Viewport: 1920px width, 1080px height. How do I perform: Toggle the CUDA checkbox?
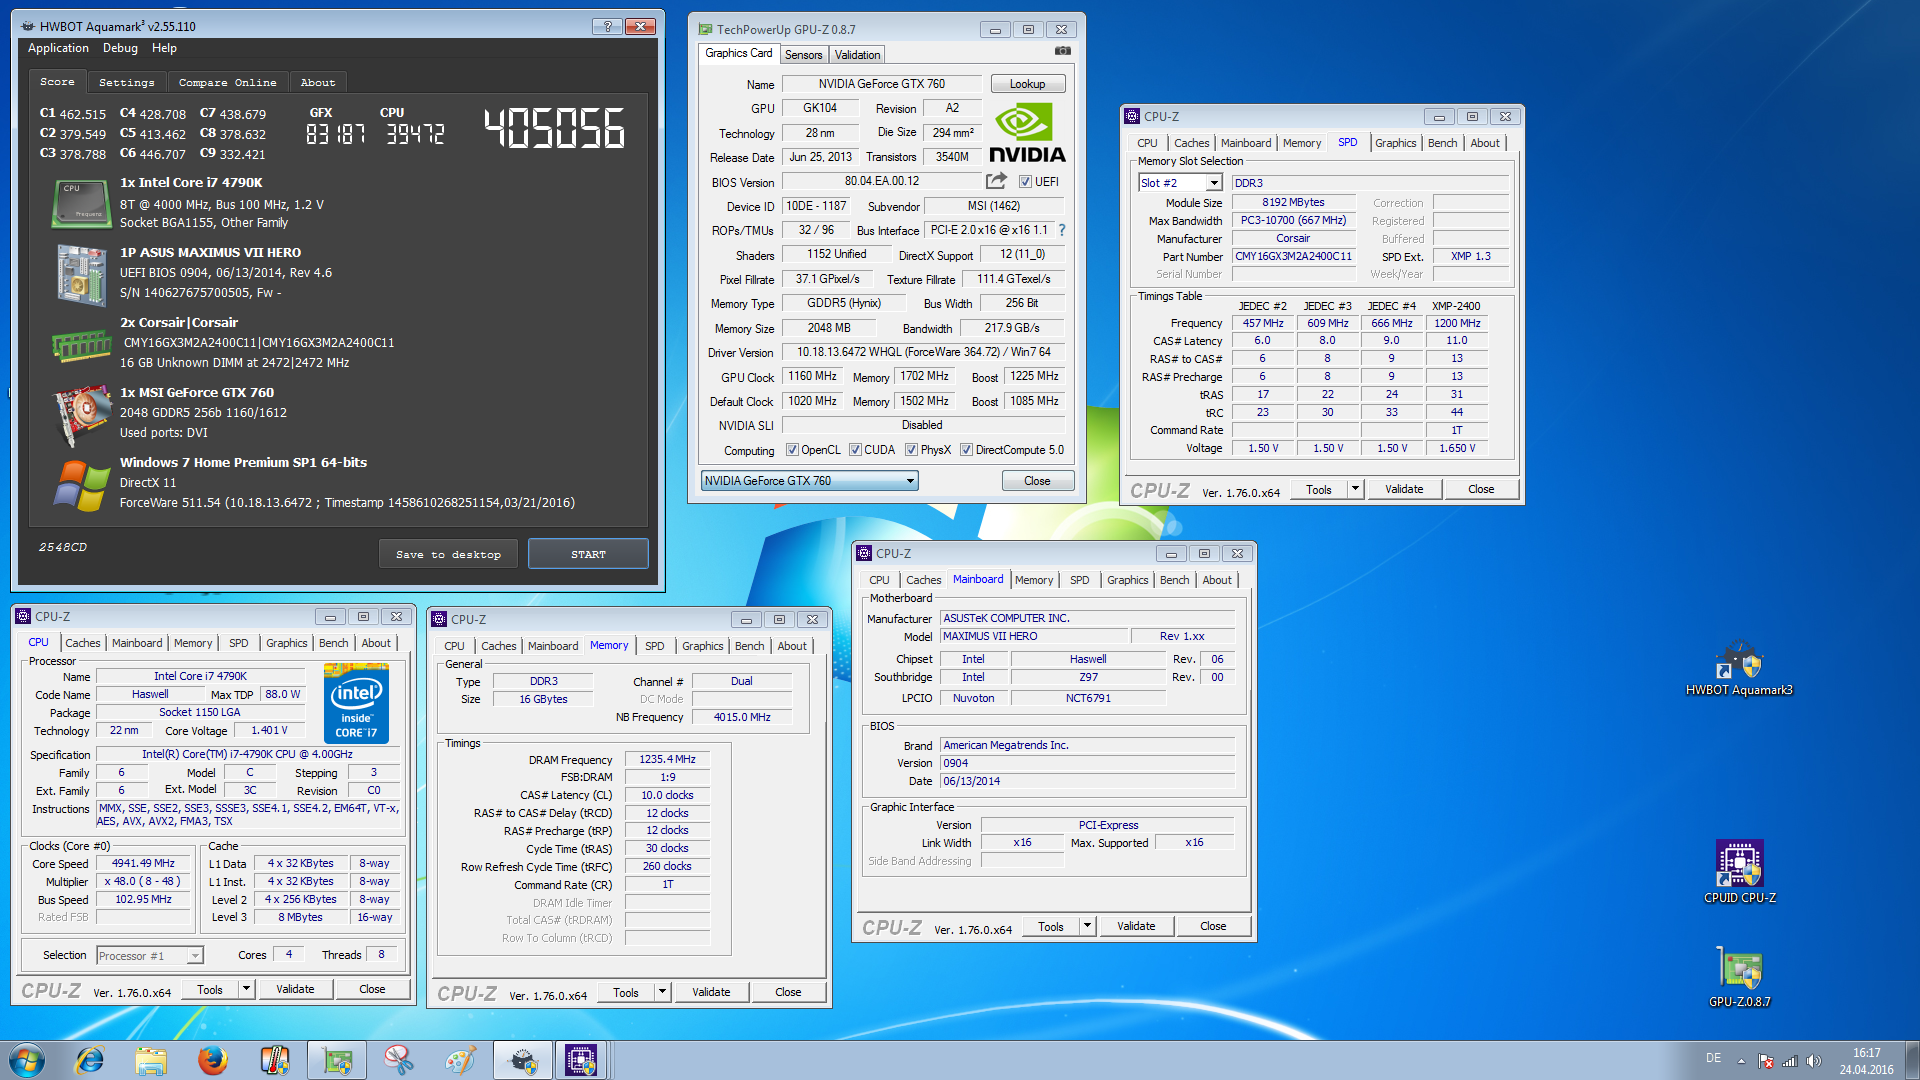855,450
